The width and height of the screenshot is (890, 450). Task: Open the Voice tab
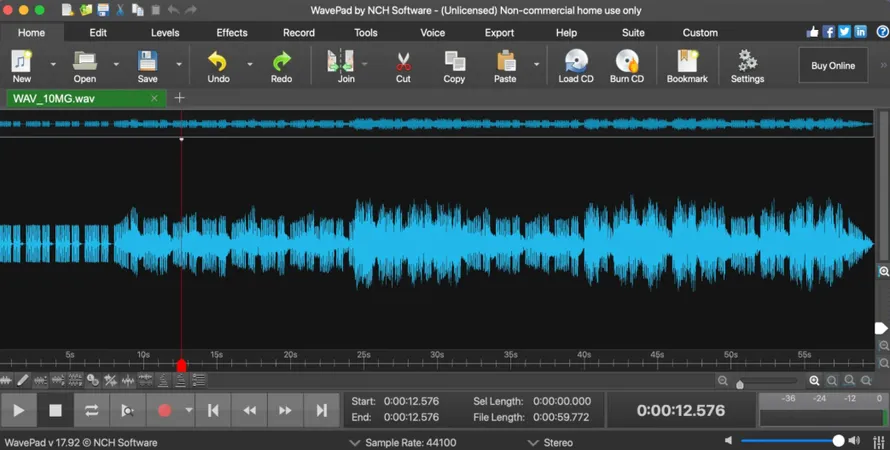pos(433,32)
